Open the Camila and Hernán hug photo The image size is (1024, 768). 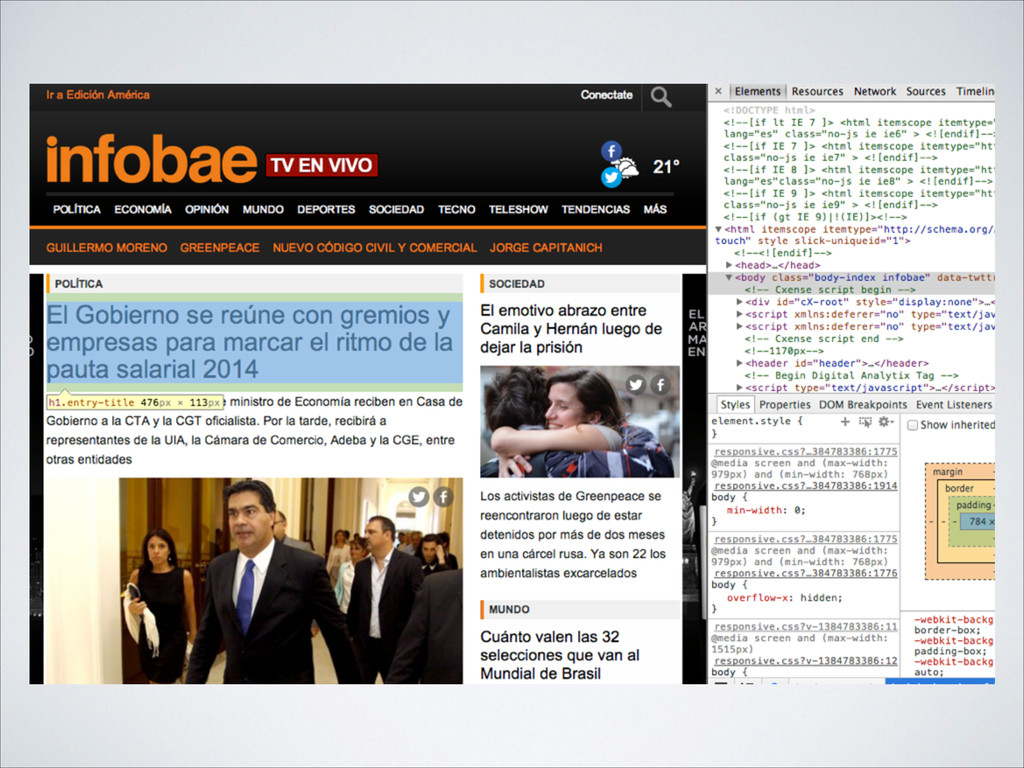[580, 422]
